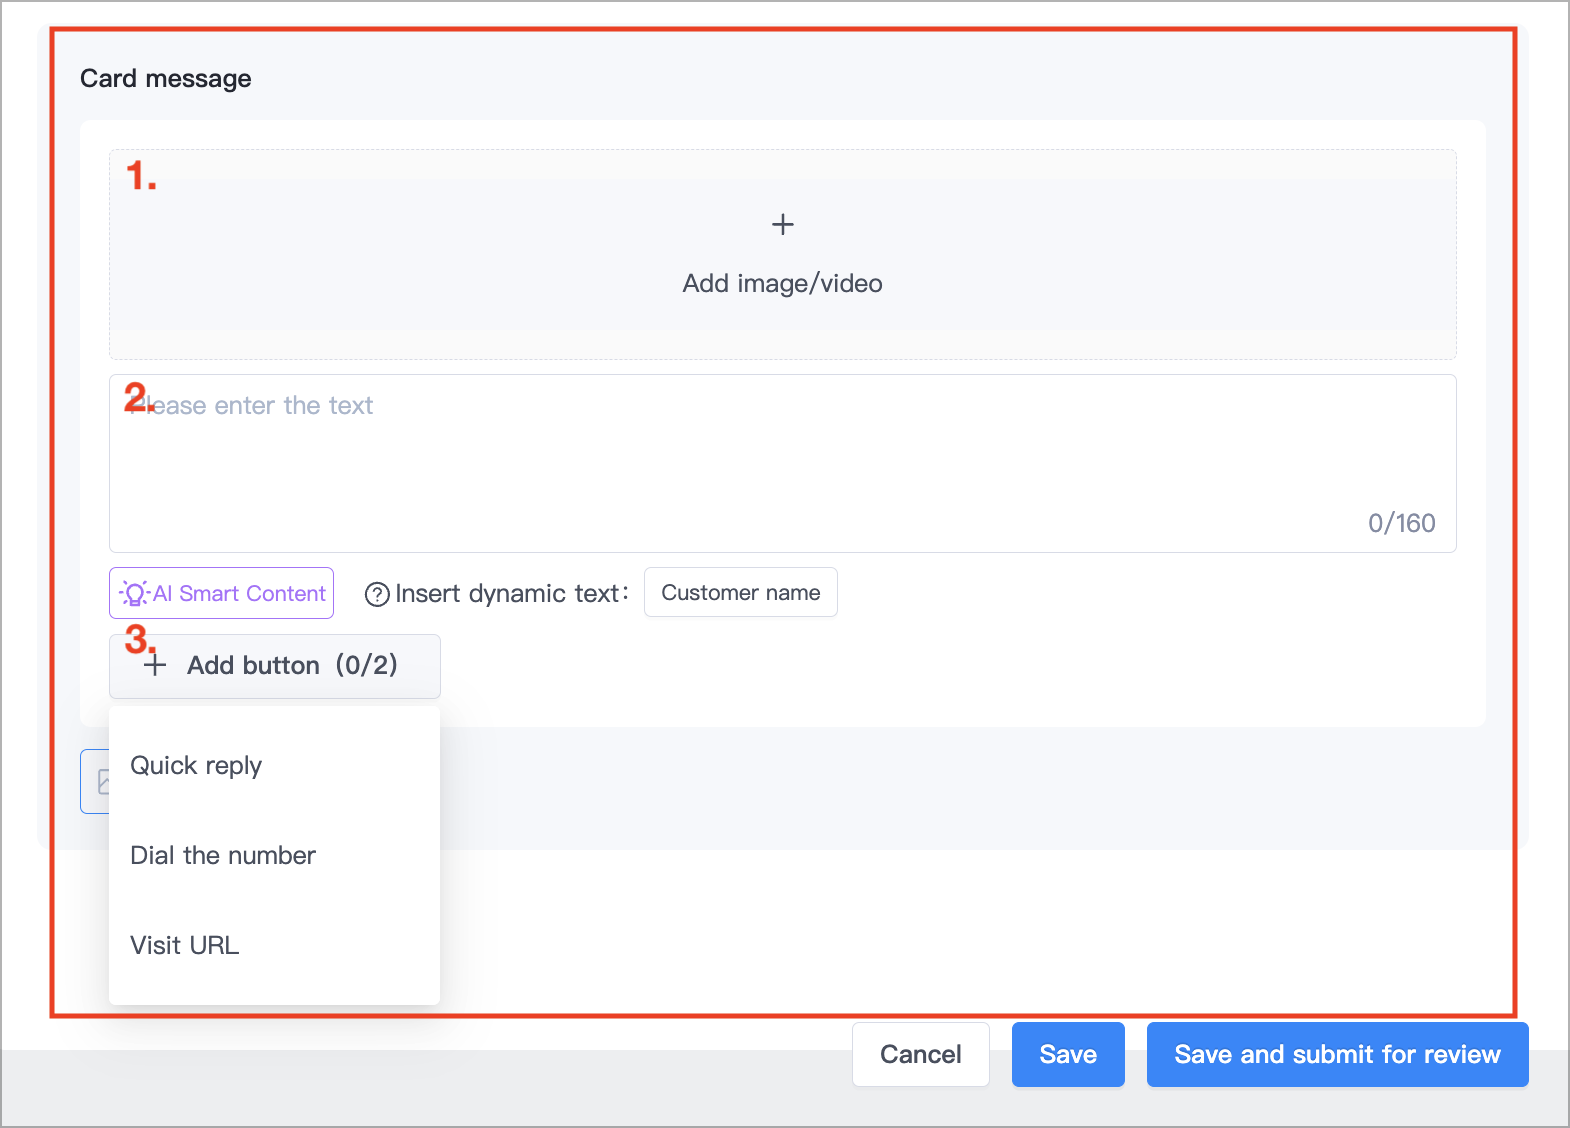Click the plus icon above Add image/video

coord(783,224)
